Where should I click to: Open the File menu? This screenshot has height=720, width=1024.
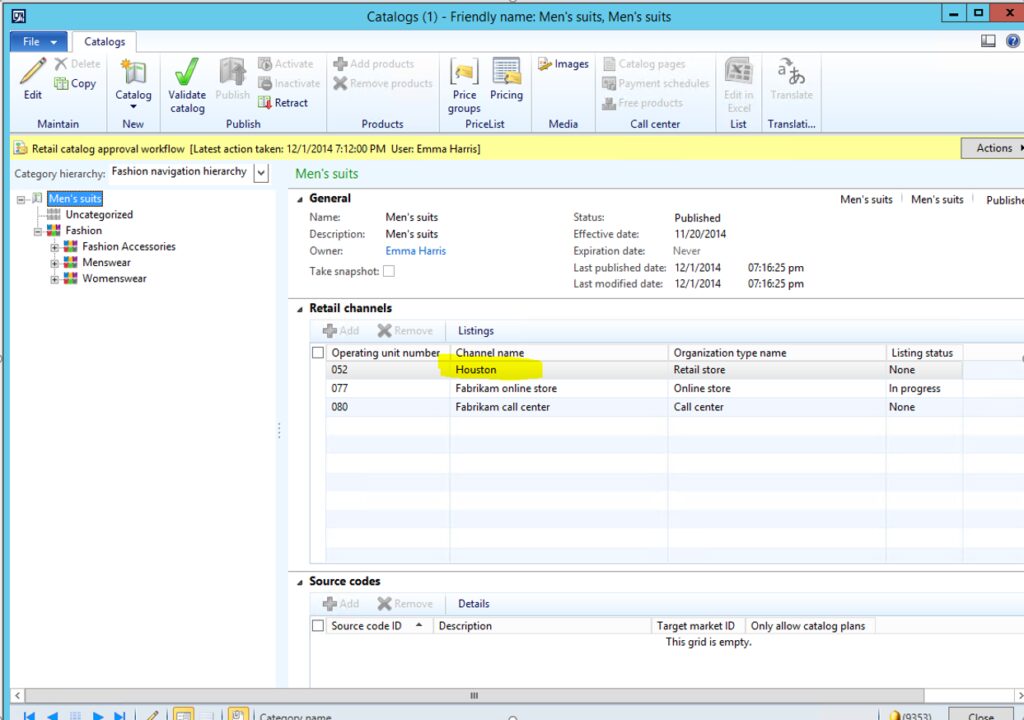(39, 42)
